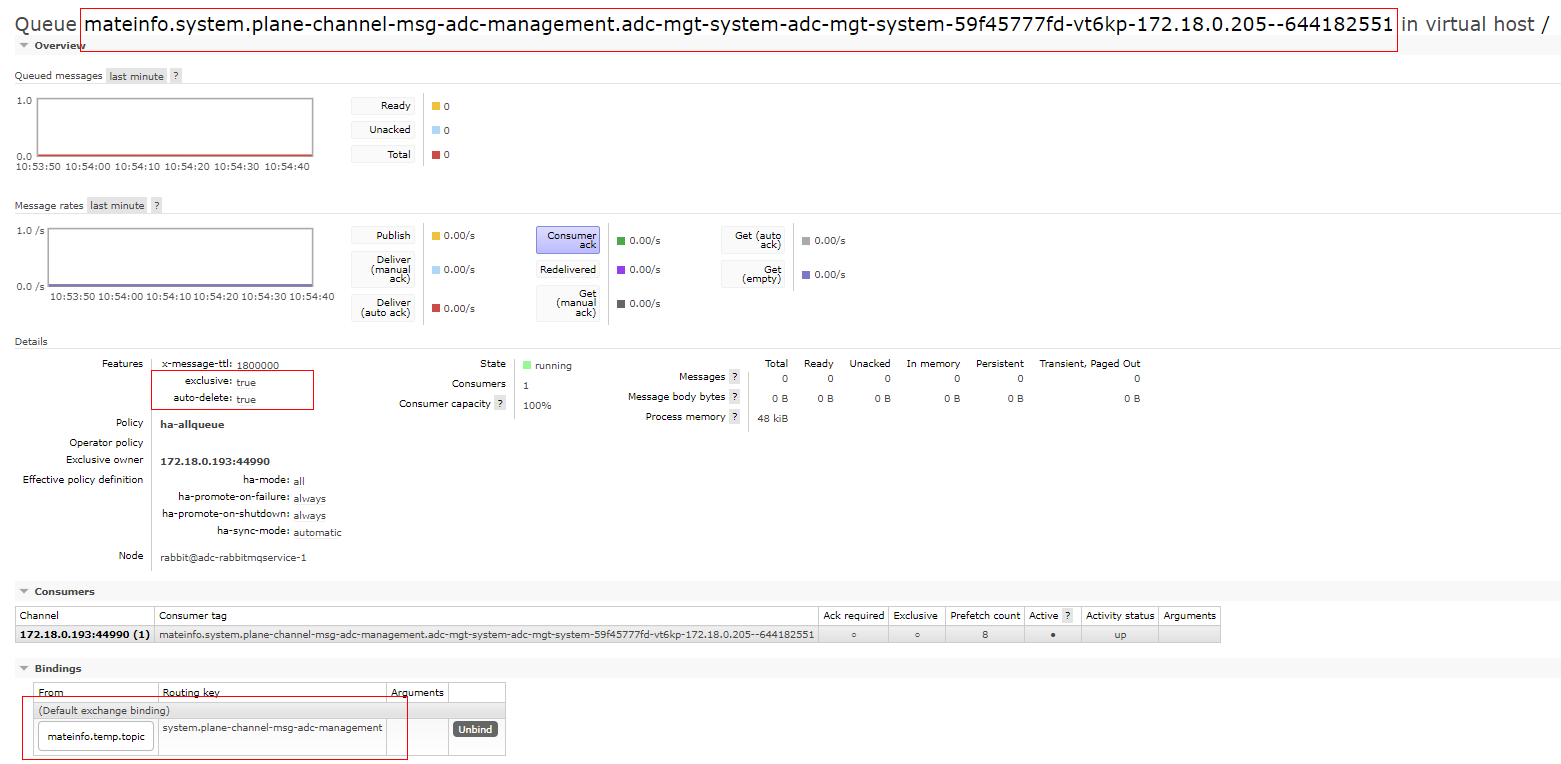Select routing key system.plane-channel-msg-adc-management
1561x764 pixels.
(272, 727)
